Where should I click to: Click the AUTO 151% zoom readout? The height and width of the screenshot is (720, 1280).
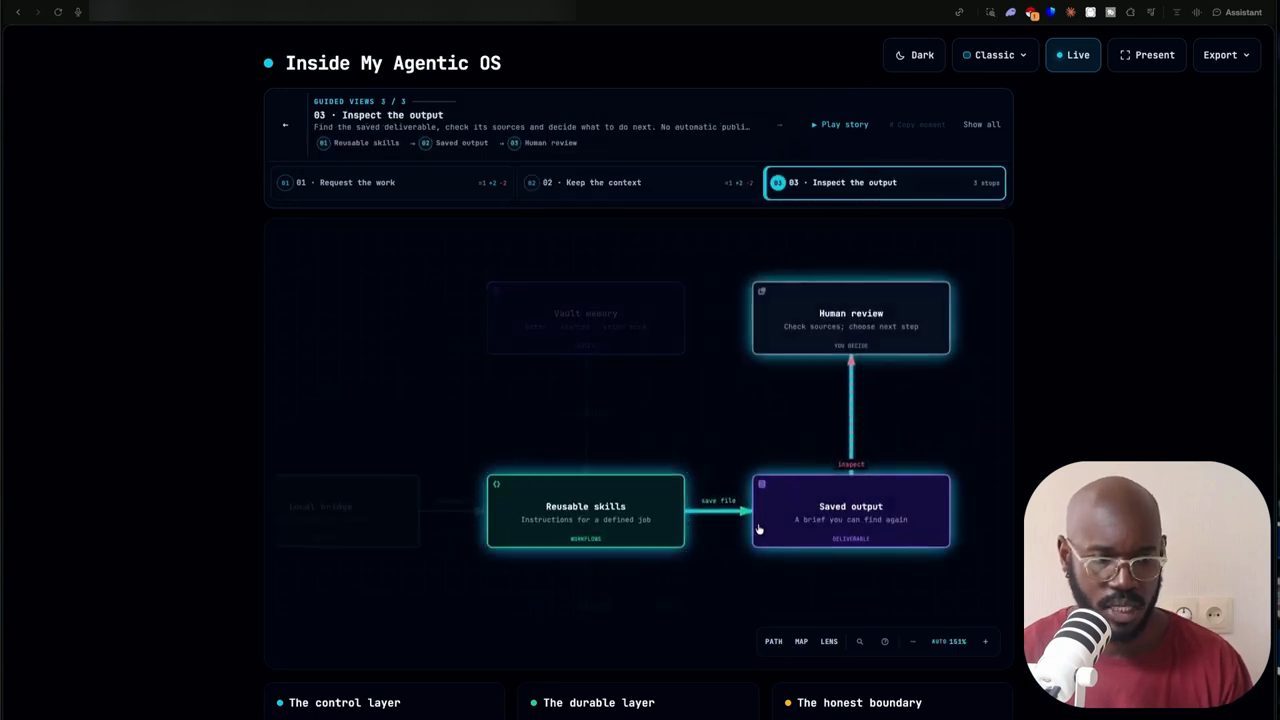coord(949,642)
